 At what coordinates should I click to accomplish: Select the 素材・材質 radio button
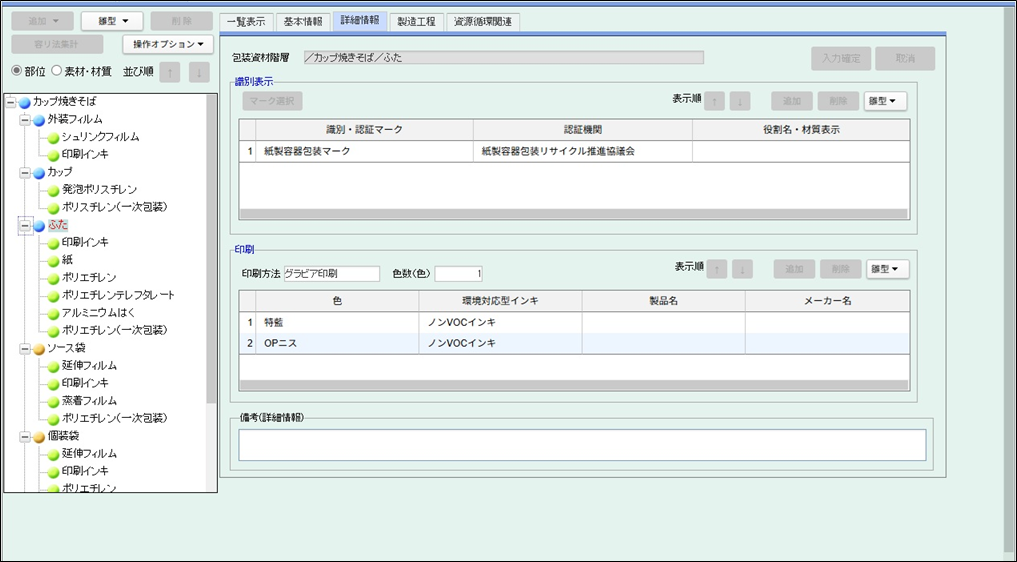[x=57, y=72]
